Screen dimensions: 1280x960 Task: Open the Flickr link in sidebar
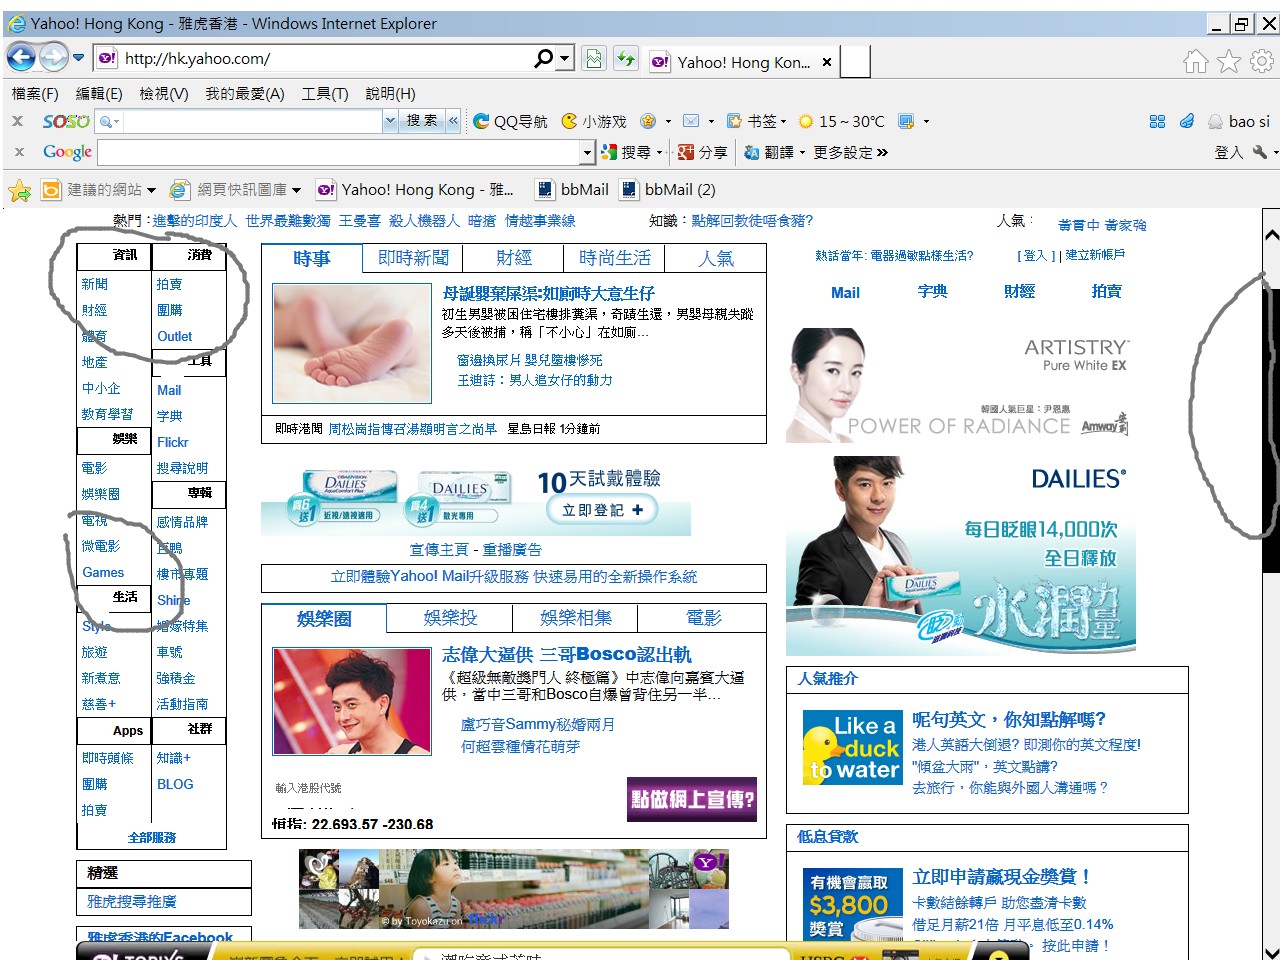tap(173, 442)
